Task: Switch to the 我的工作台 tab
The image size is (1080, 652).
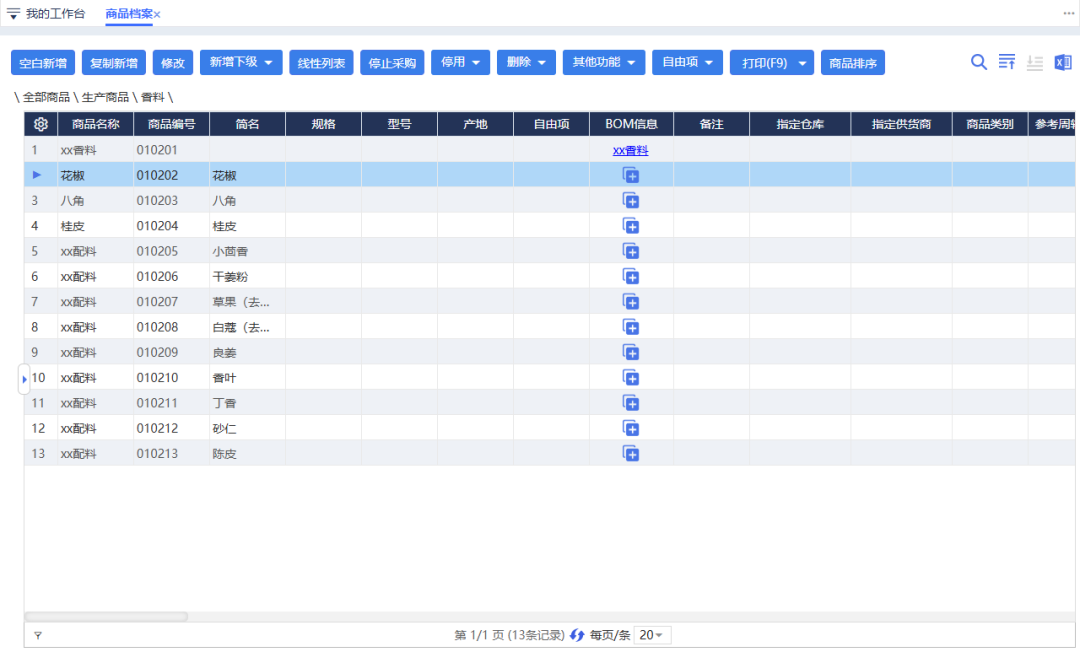Action: click(53, 15)
